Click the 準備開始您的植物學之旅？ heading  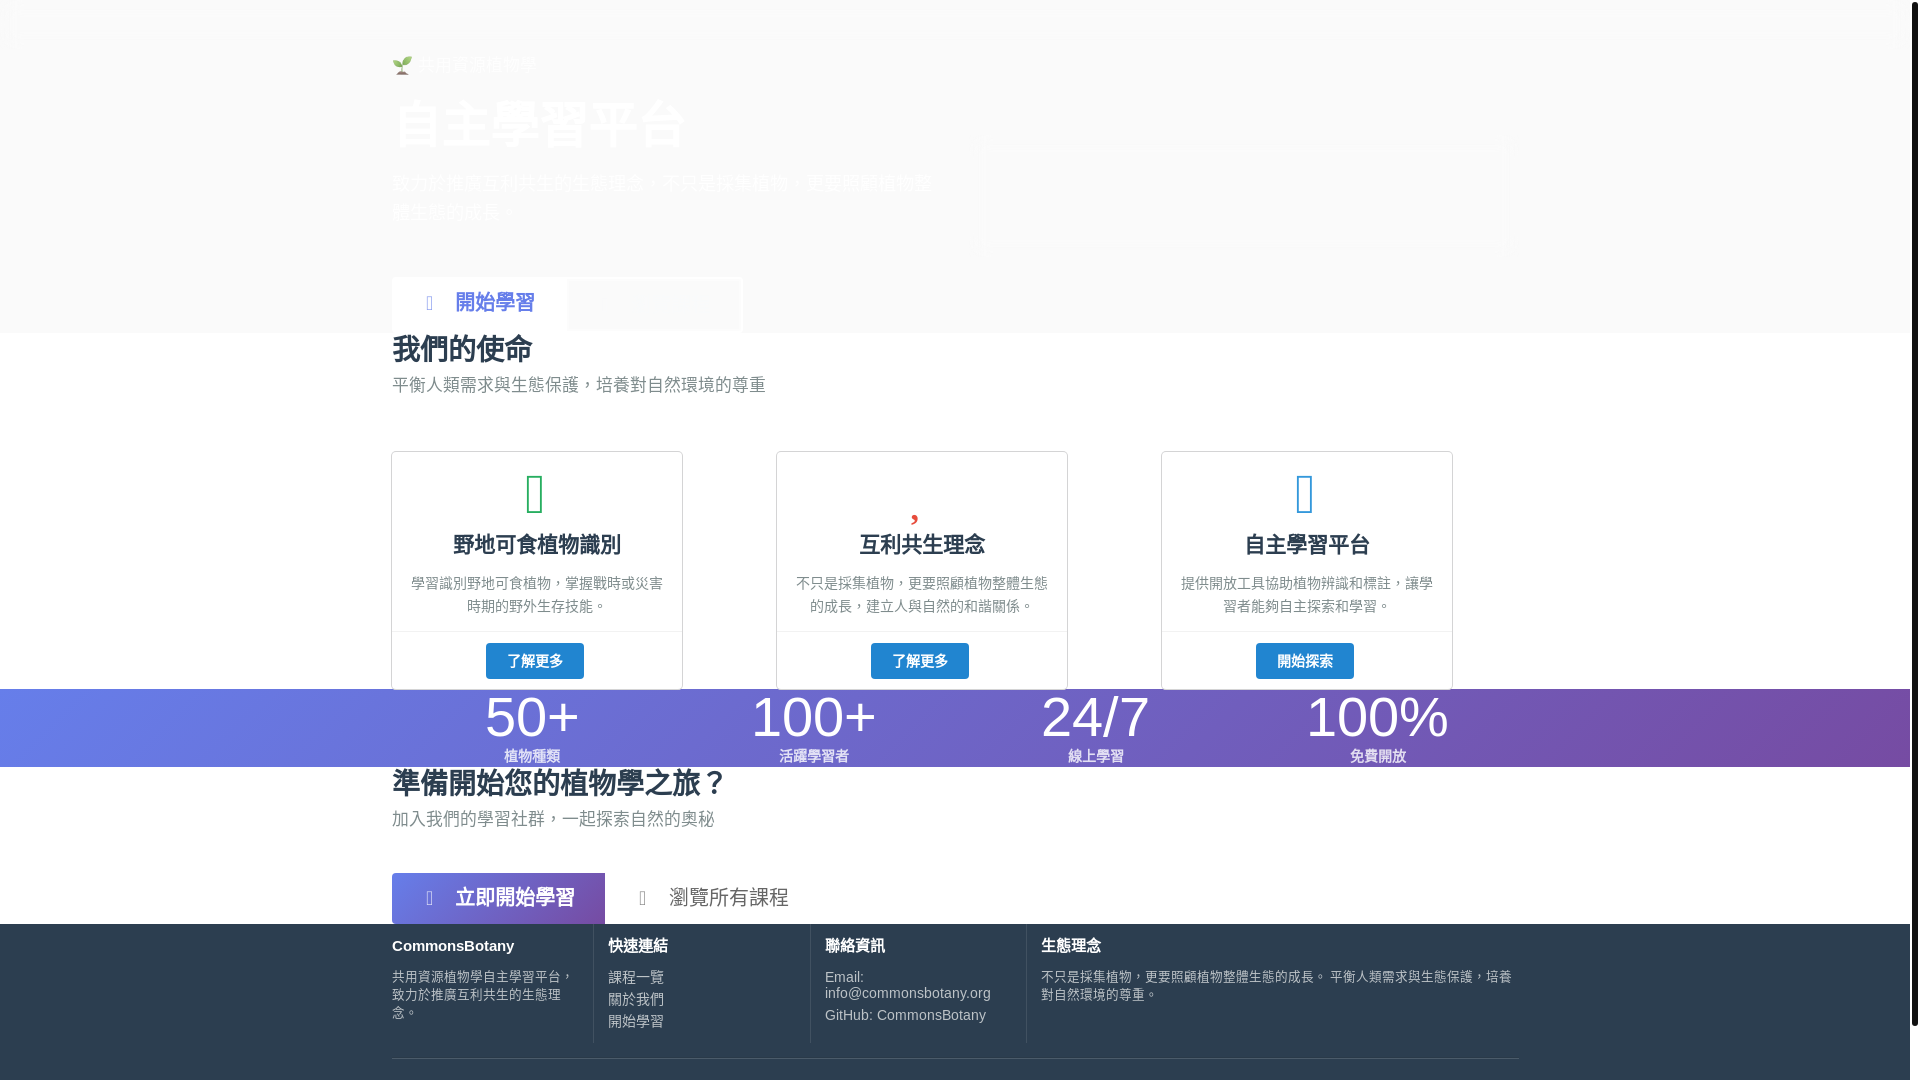(x=559, y=784)
